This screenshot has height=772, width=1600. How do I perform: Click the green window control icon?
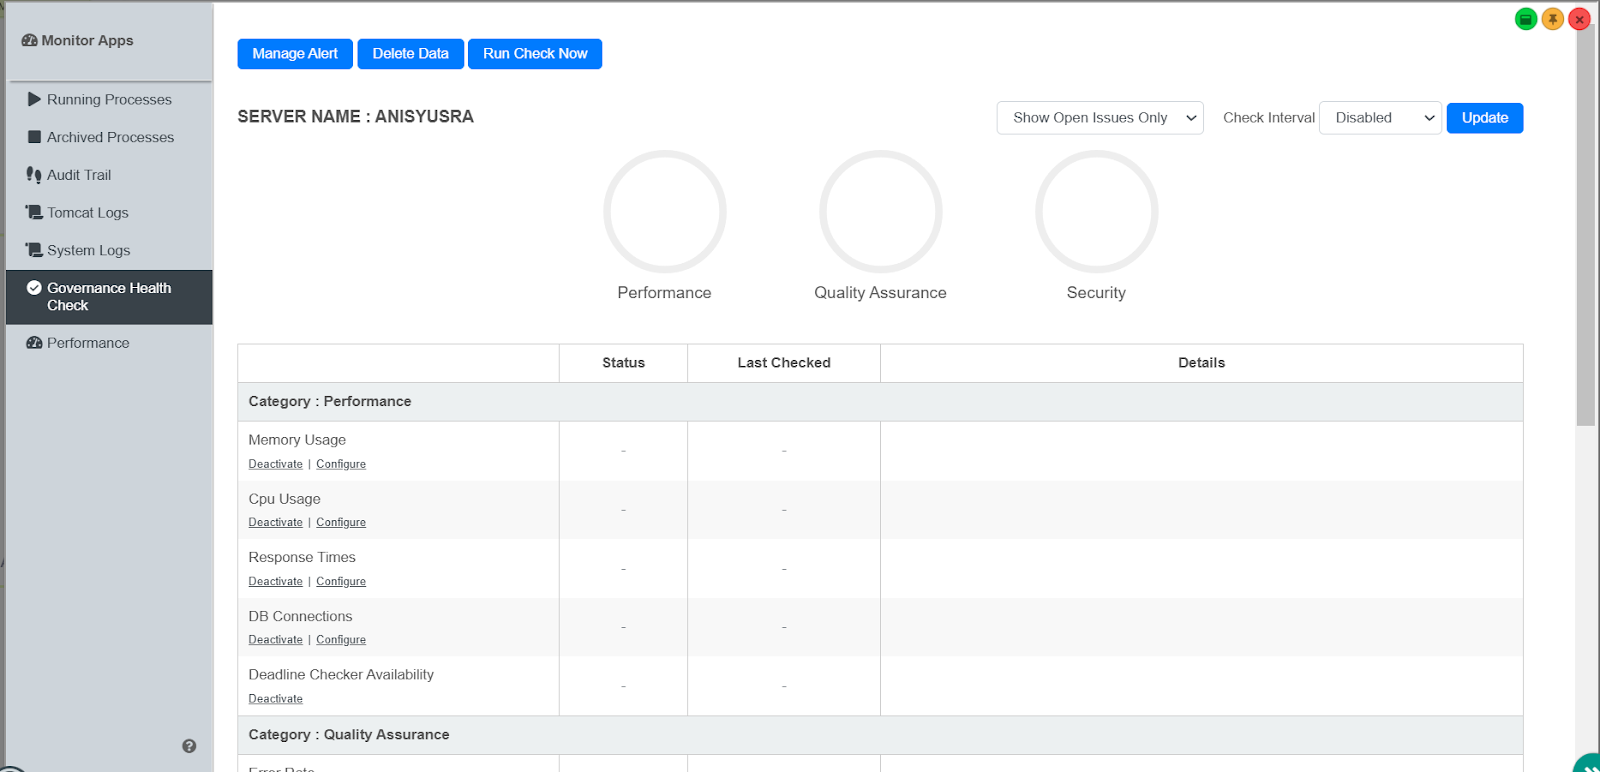[1526, 19]
